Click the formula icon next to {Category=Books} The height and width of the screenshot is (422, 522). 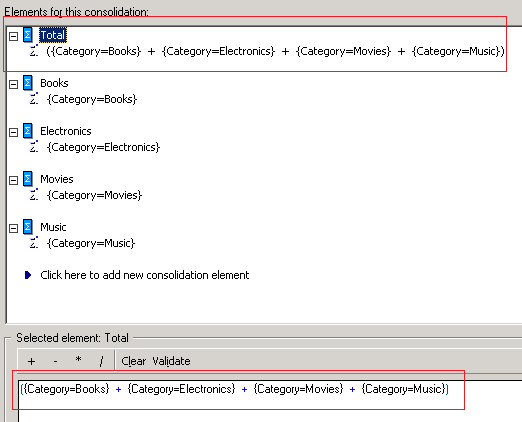click(x=34, y=99)
